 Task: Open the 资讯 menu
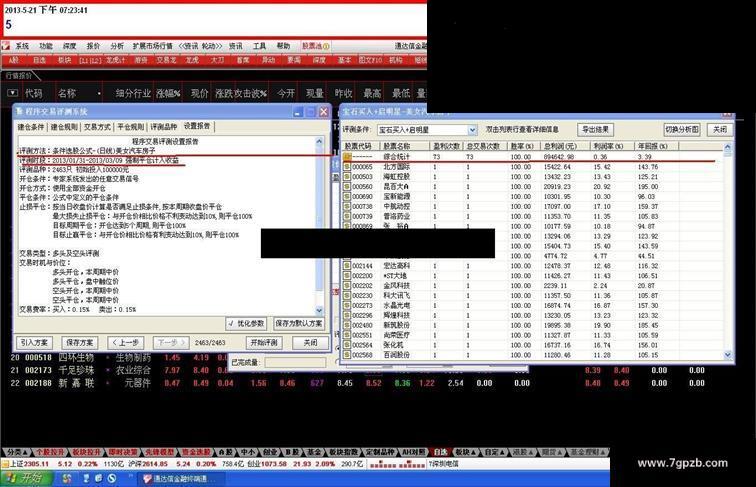[236, 46]
